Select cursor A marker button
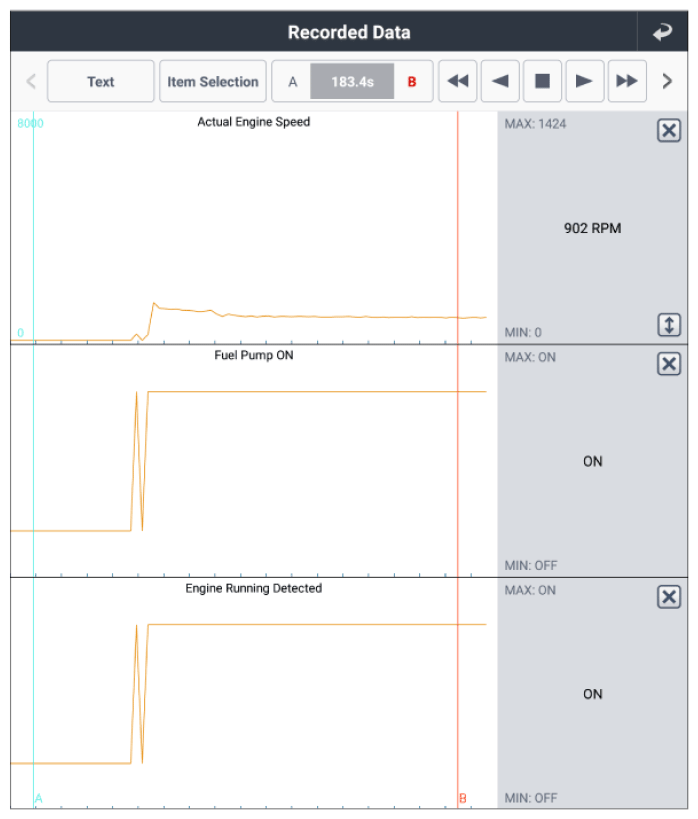The height and width of the screenshot is (819, 698). (x=293, y=82)
